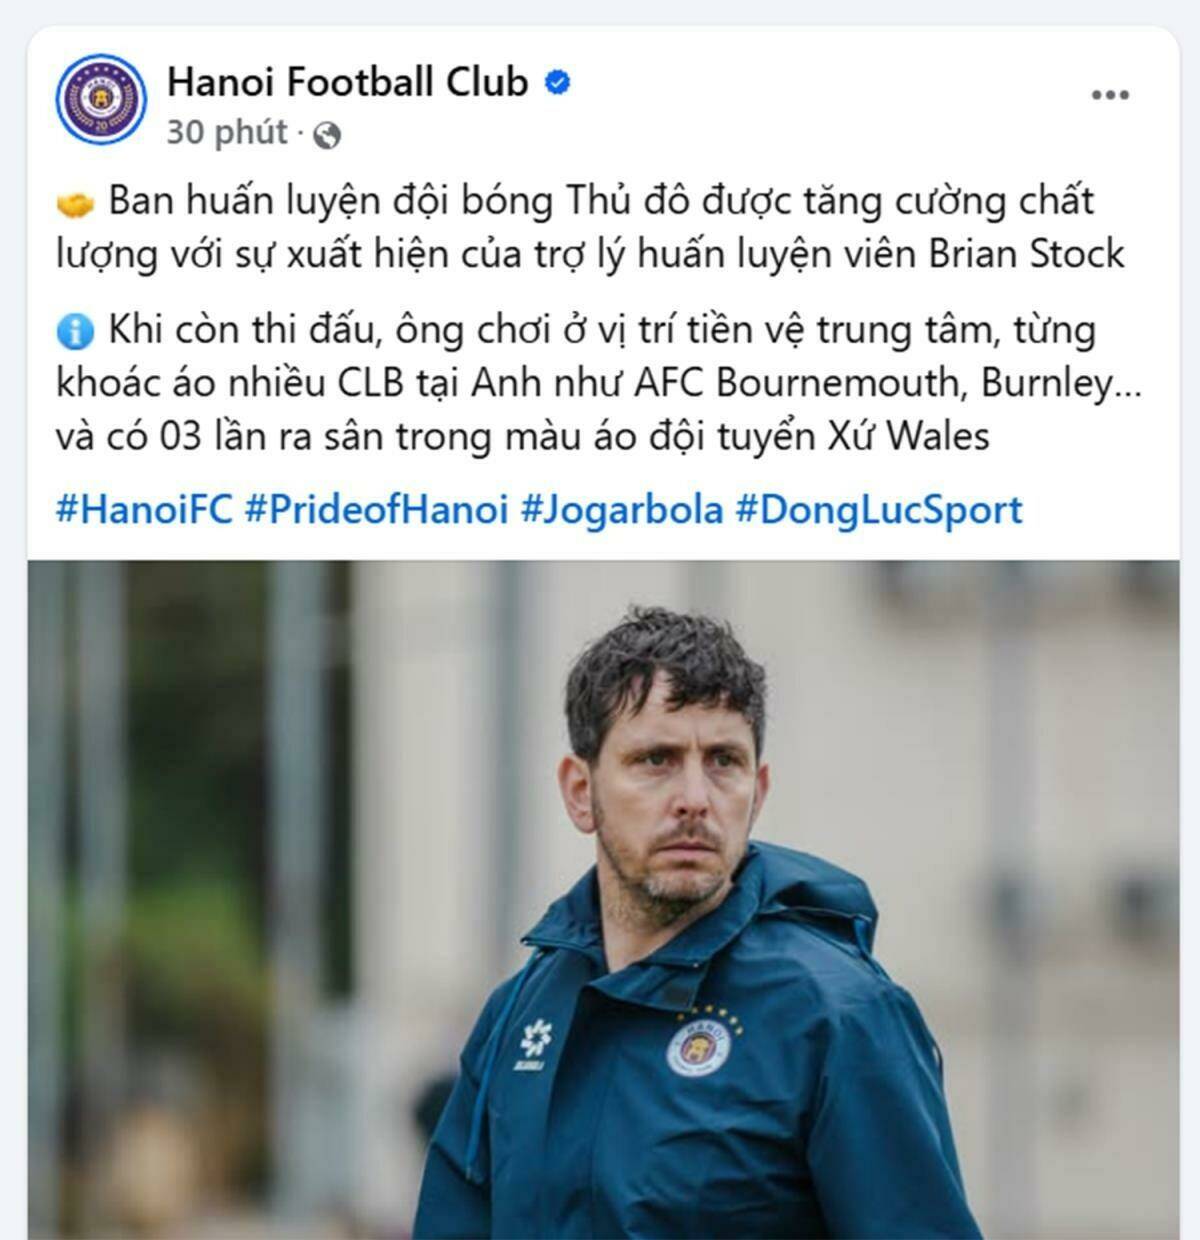Open the #PrideofHanoi hashtag
The image size is (1200, 1240).
[x=376, y=509]
